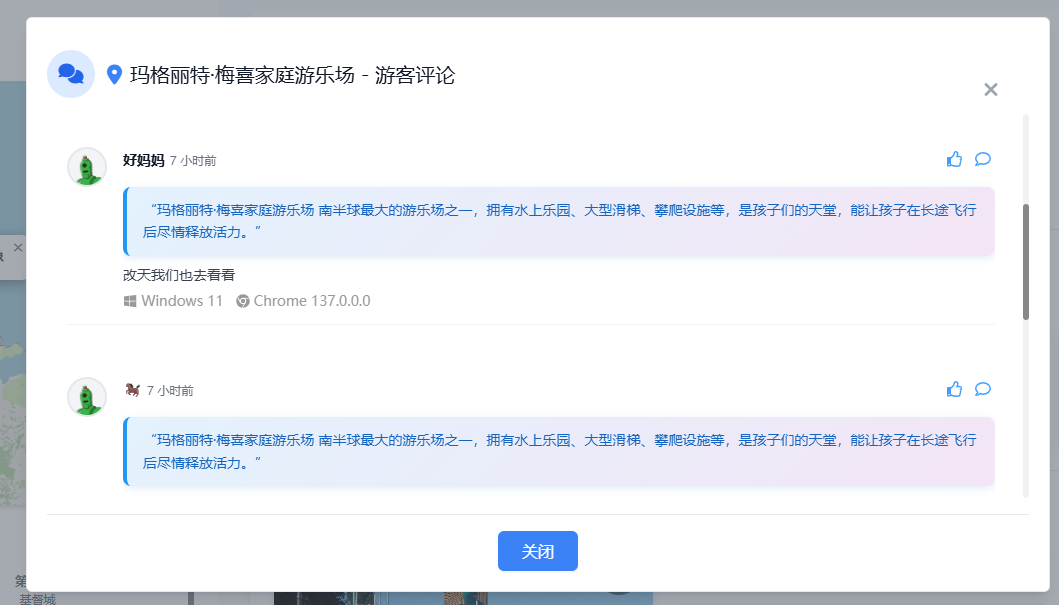
Task: Click the Chrome browser icon
Action: pos(243,301)
